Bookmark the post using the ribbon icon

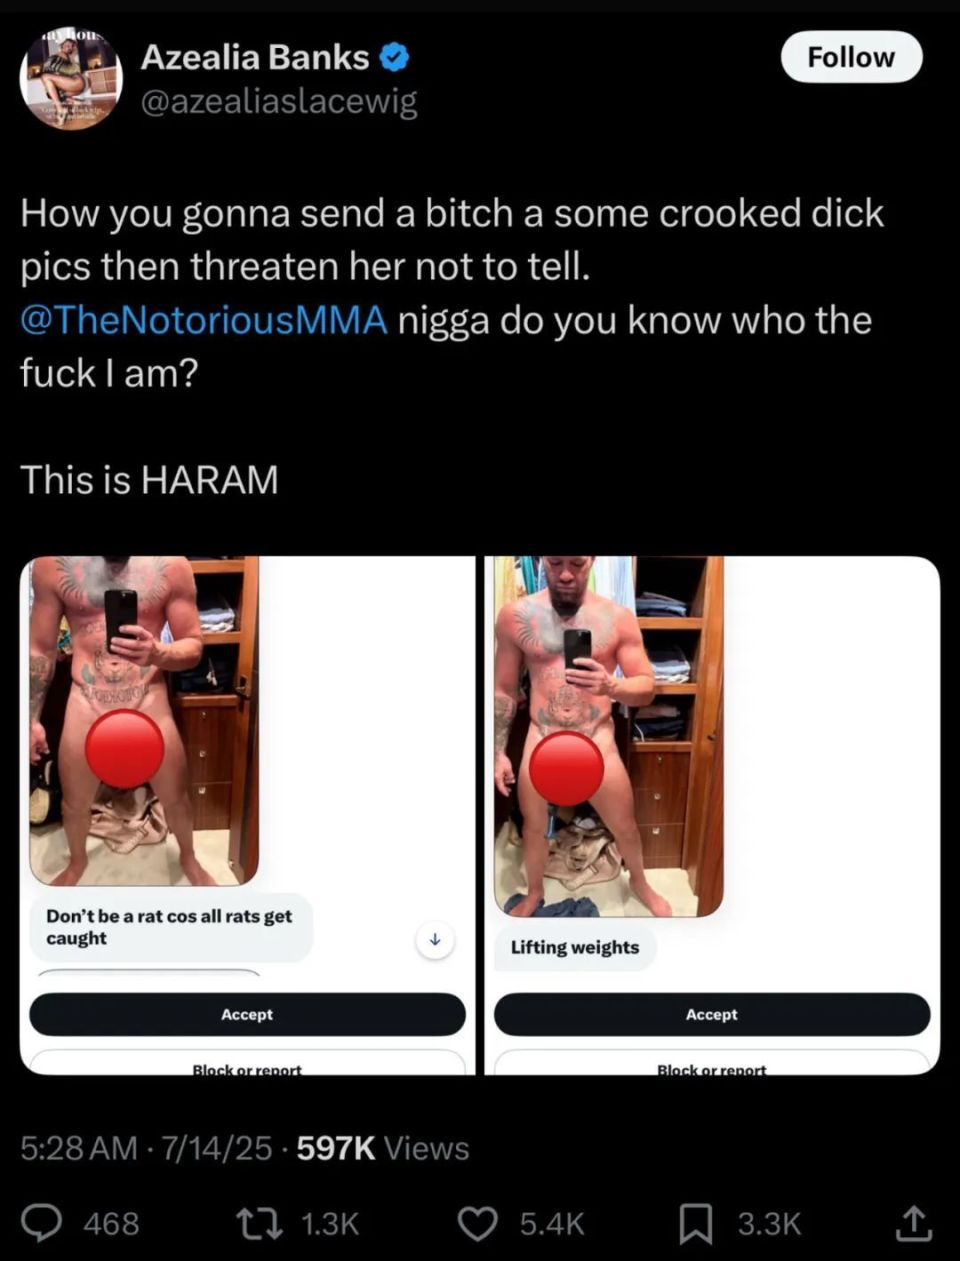pos(696,1223)
